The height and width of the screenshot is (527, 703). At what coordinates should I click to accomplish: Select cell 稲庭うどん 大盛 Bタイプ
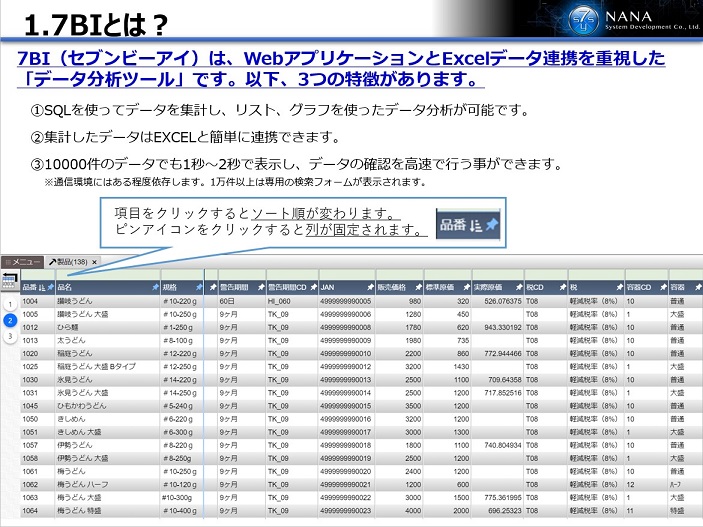[x=108, y=366]
